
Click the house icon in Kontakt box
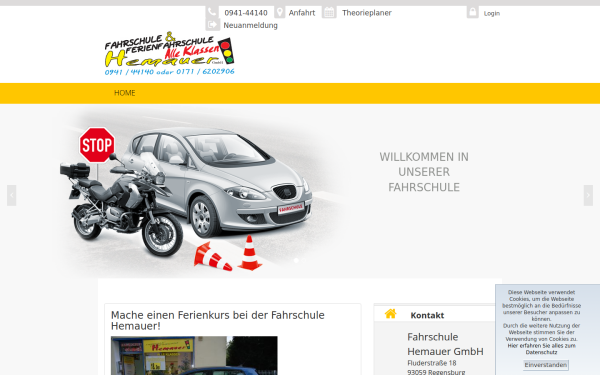point(391,314)
